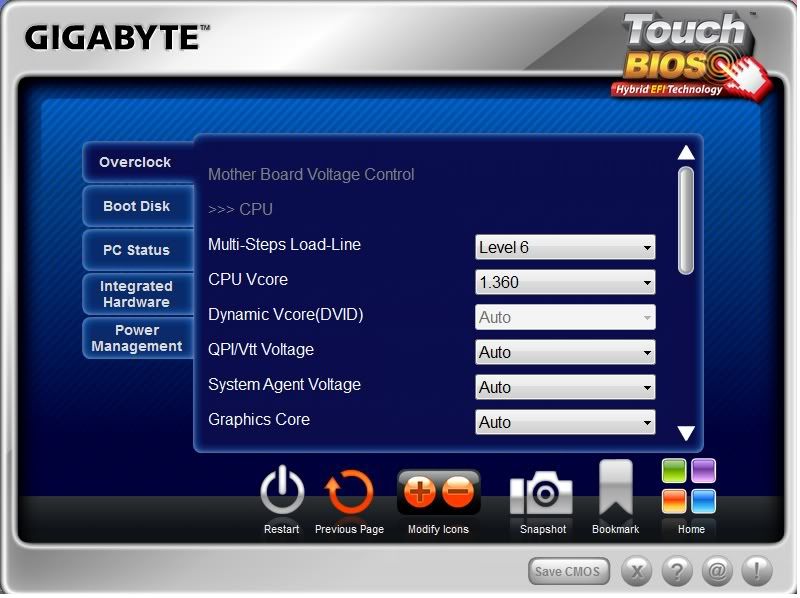Expand System Agent Voltage dropdown
Viewport: 800px width, 598px height.
(x=565, y=387)
